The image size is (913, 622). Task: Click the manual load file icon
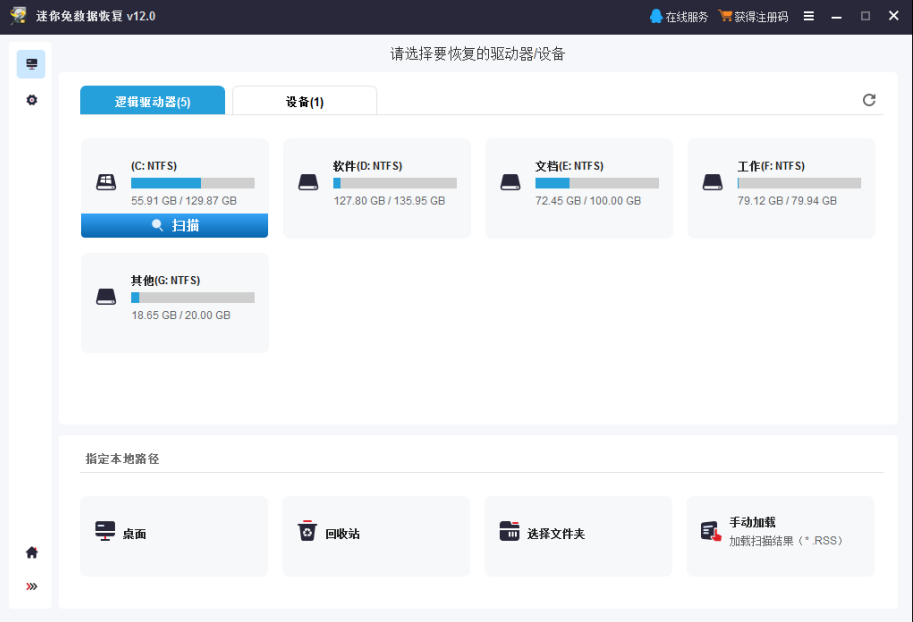click(711, 531)
